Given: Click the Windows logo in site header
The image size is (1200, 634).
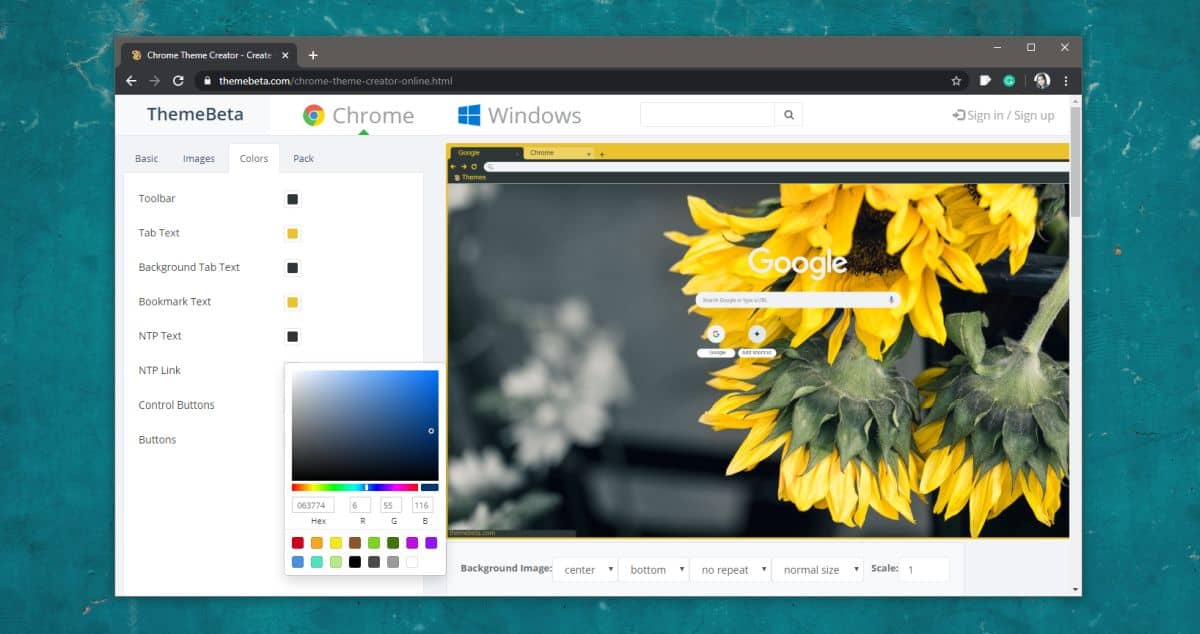Looking at the screenshot, I should [x=469, y=116].
